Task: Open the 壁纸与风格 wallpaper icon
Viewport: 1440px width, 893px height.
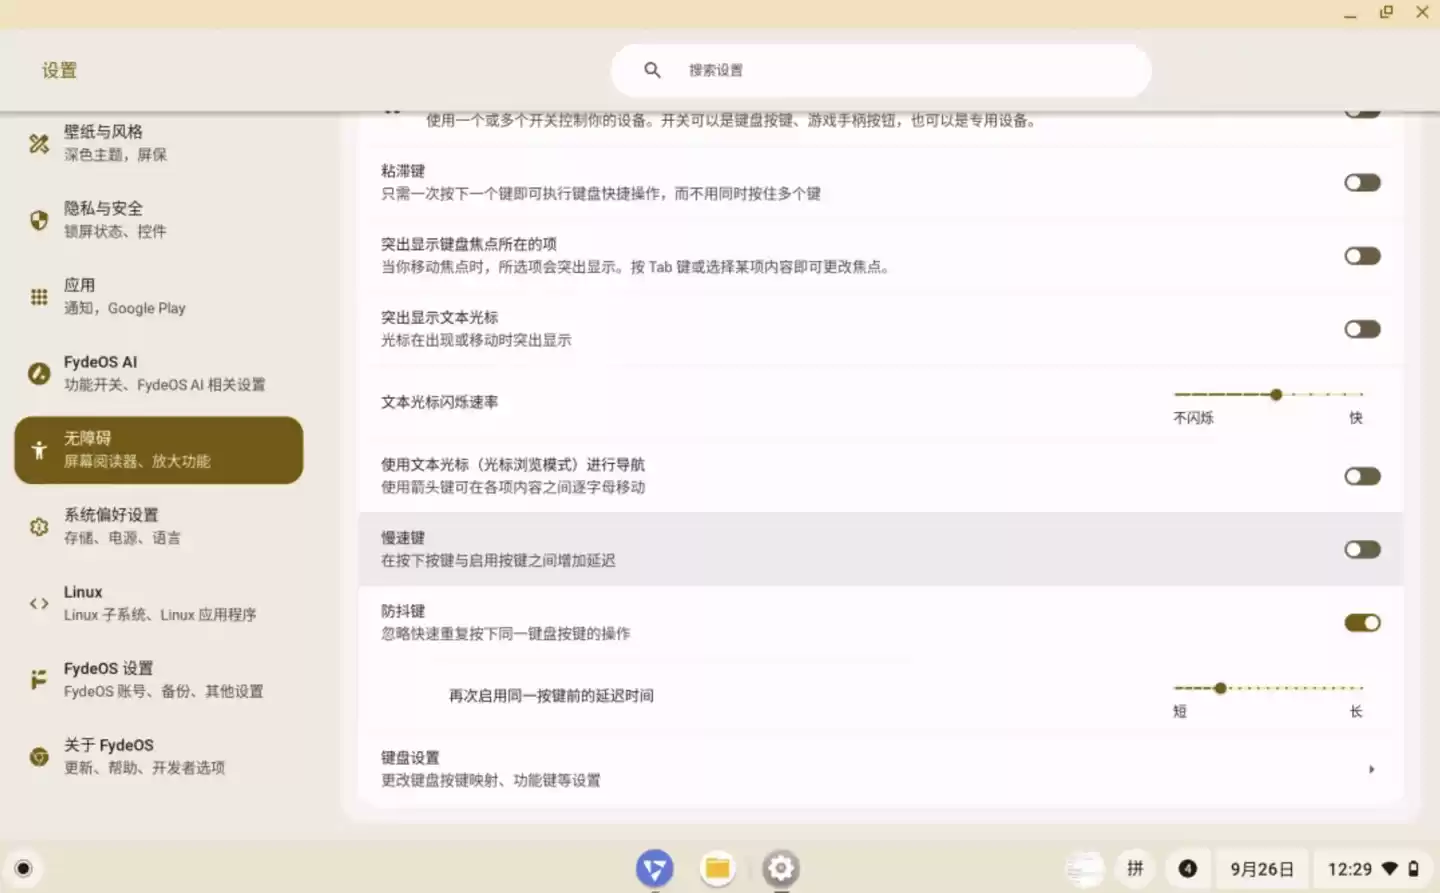Action: click(x=38, y=143)
